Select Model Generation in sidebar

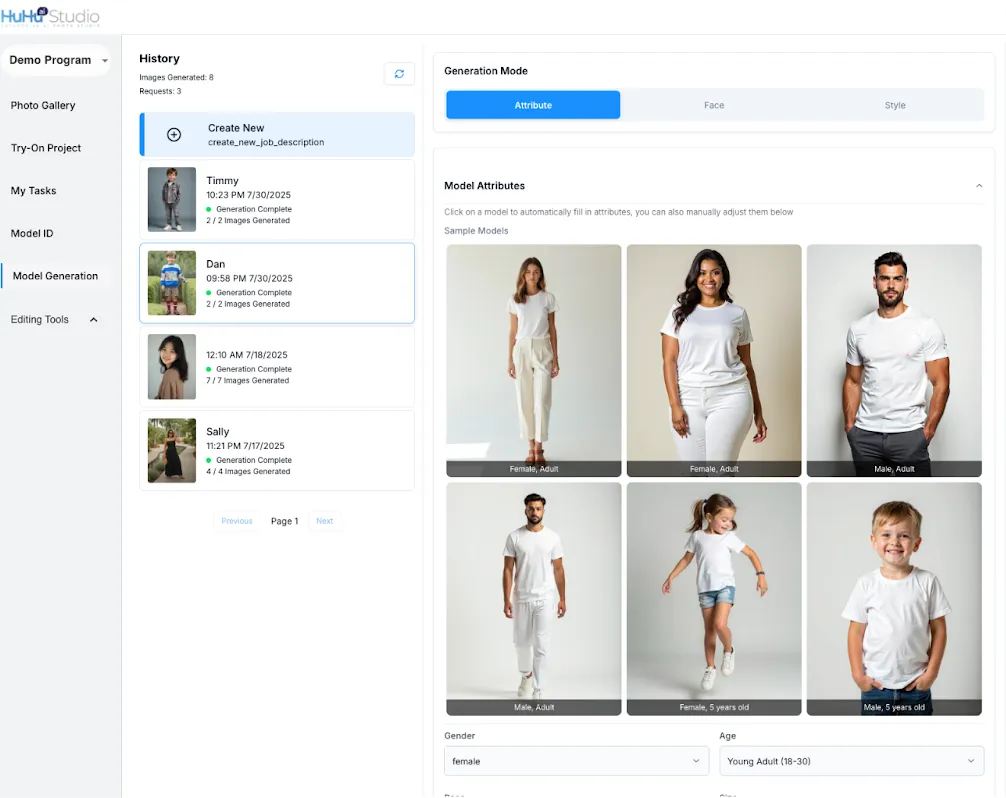pos(55,276)
